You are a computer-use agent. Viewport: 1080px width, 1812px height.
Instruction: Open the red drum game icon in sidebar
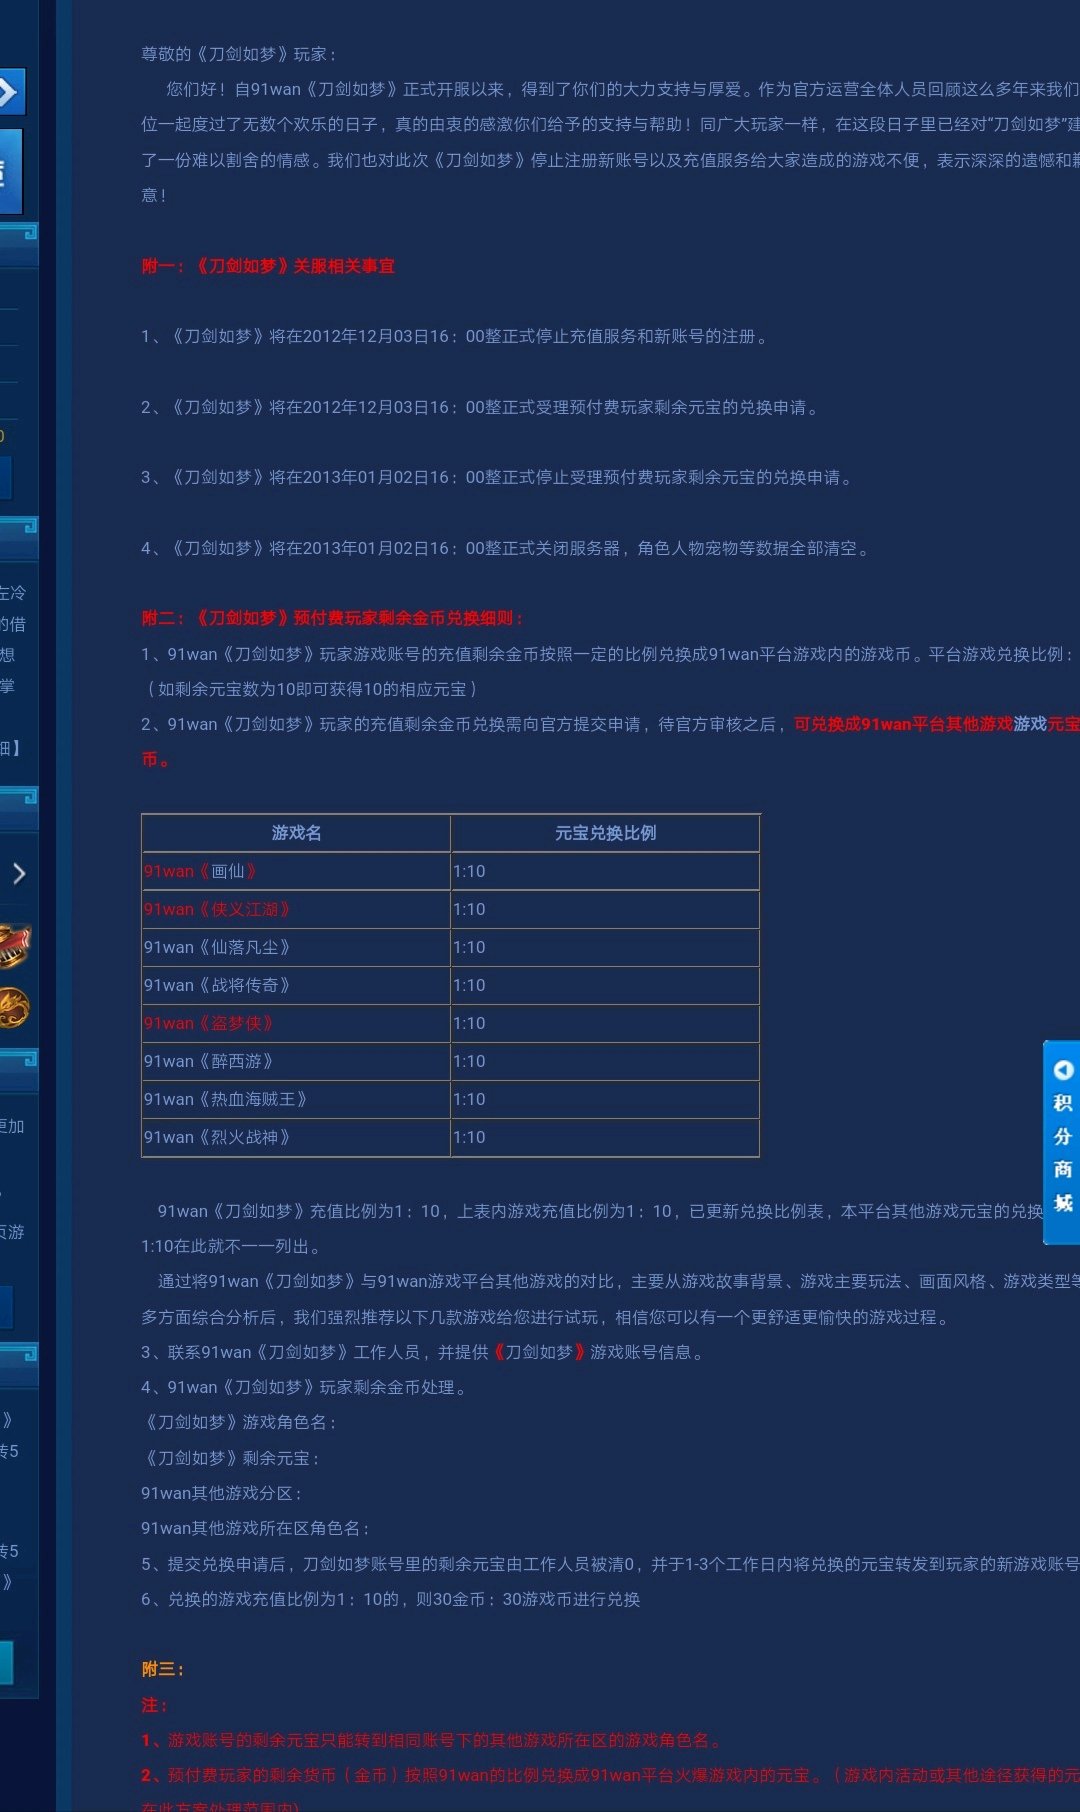[x=14, y=945]
